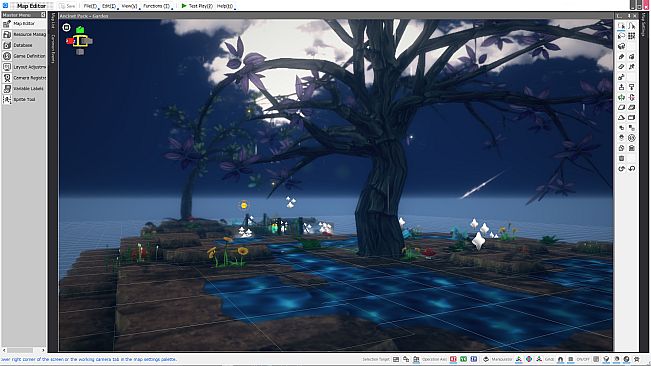Activate the pencil draw tool
The width and height of the screenshot is (651, 366).
622,56
